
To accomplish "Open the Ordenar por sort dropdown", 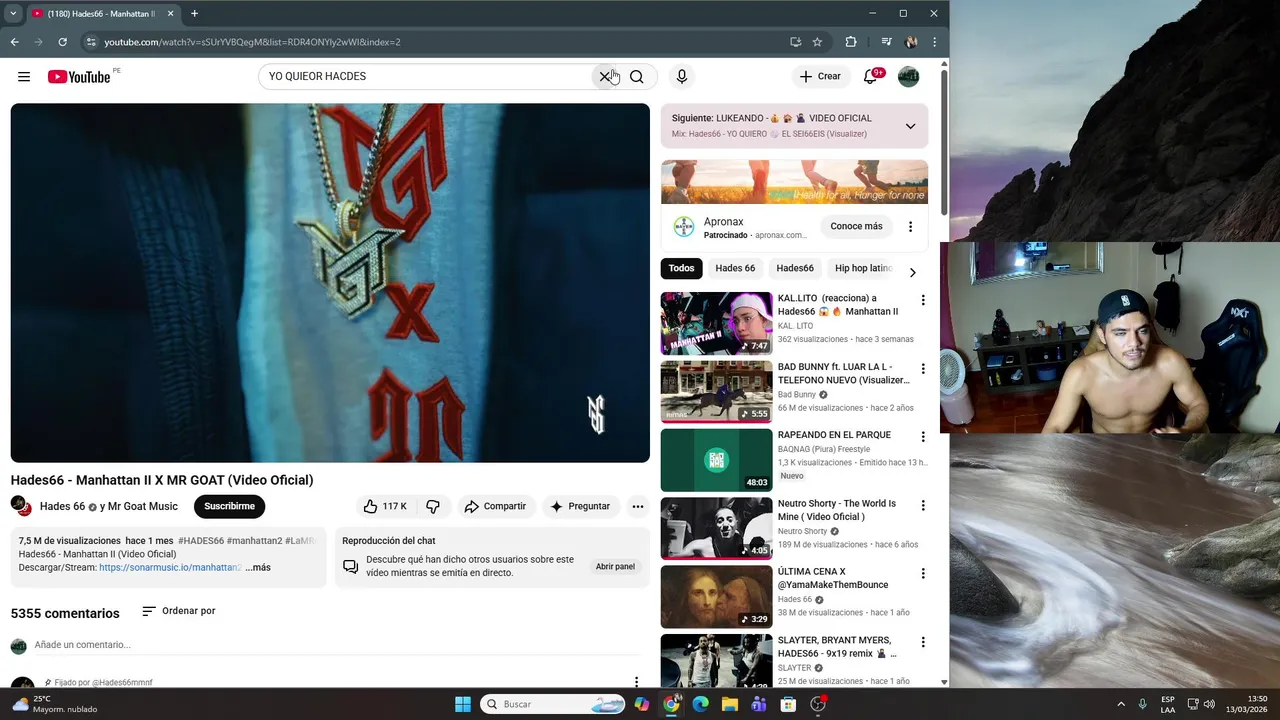I will pyautogui.click(x=178, y=611).
